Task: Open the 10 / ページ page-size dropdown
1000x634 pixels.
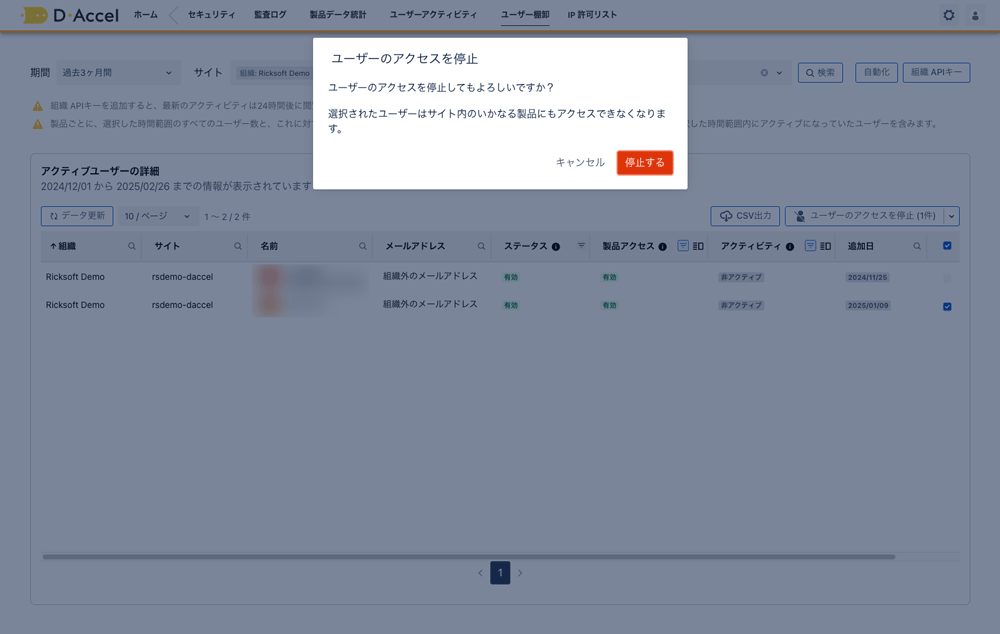Action: 158,216
